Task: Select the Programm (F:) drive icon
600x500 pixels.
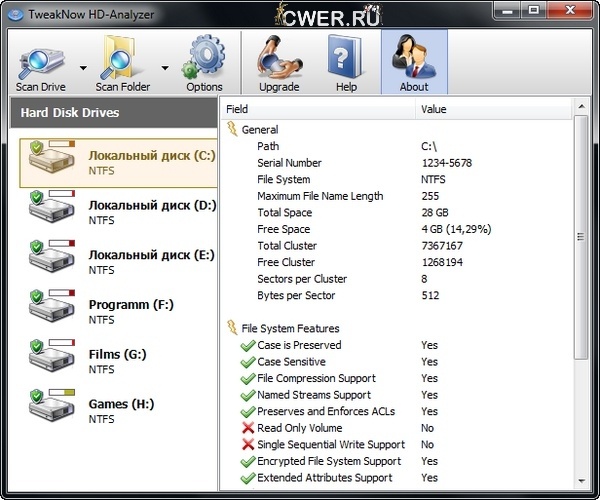Action: coord(50,308)
